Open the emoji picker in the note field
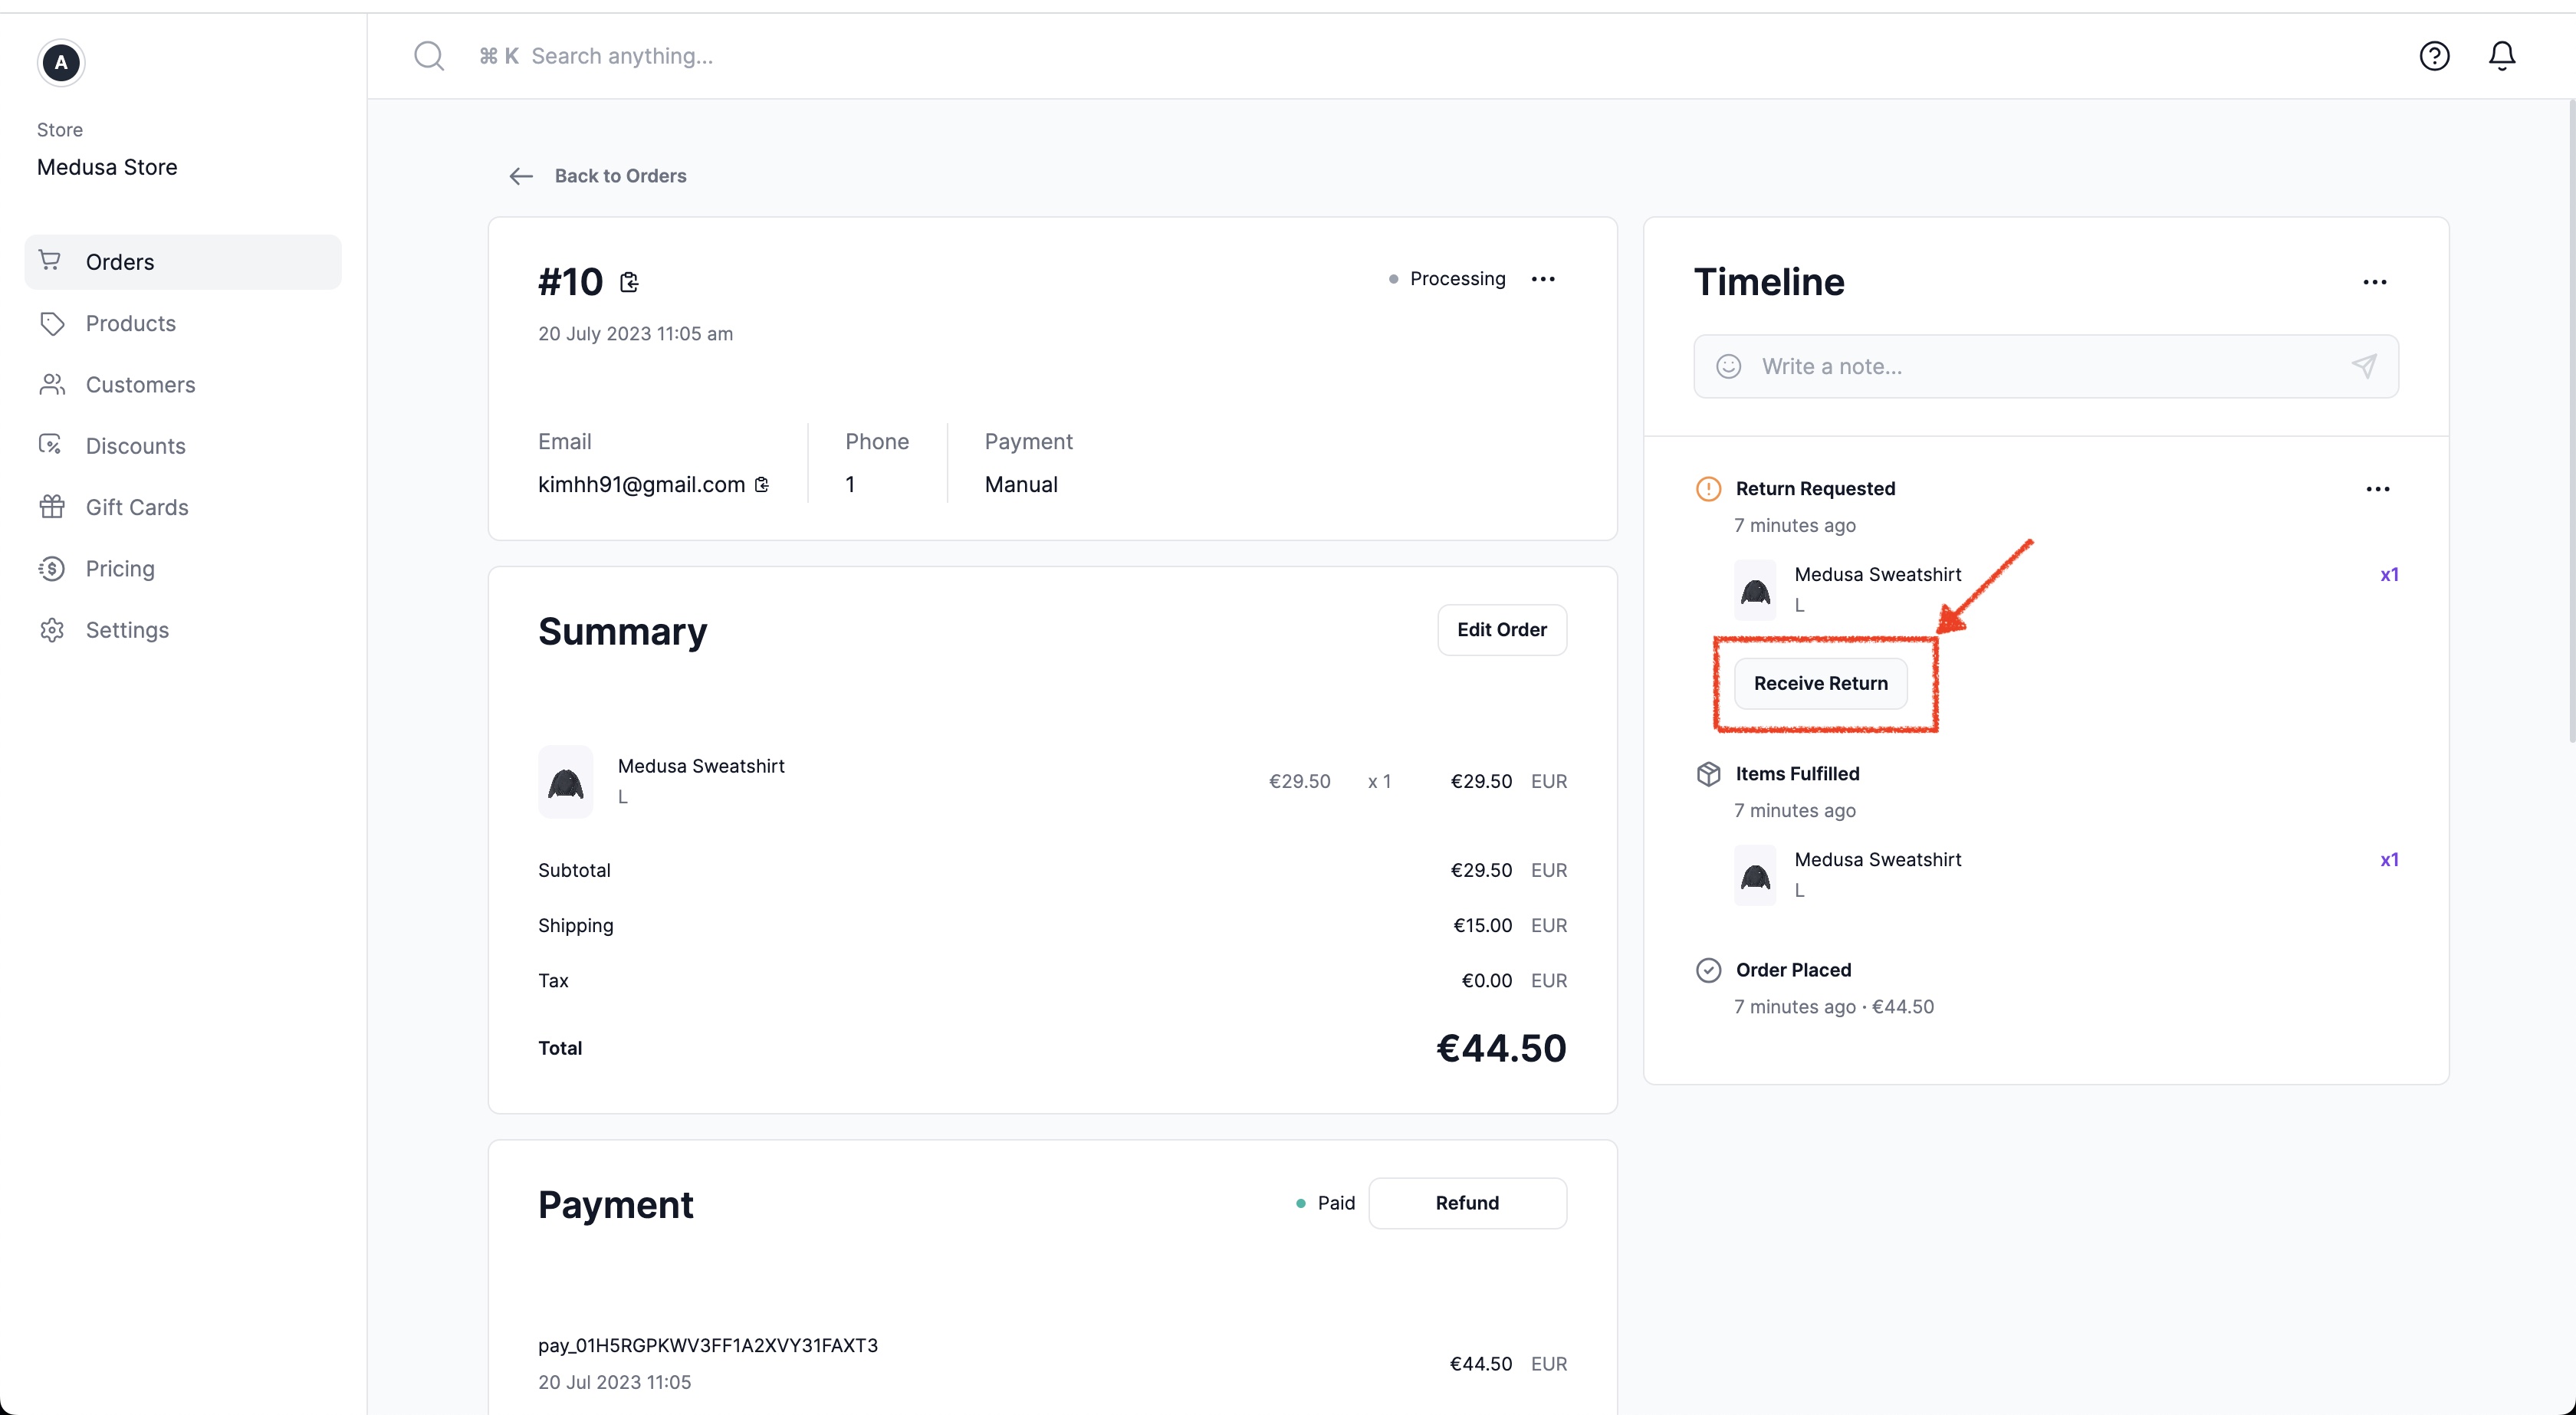The height and width of the screenshot is (1415, 2576). pyautogui.click(x=1729, y=366)
